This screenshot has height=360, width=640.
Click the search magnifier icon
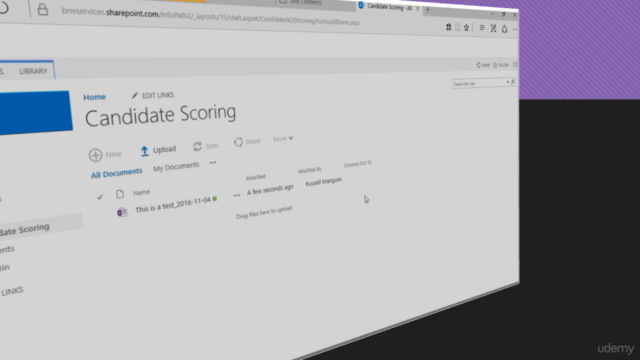513,82
